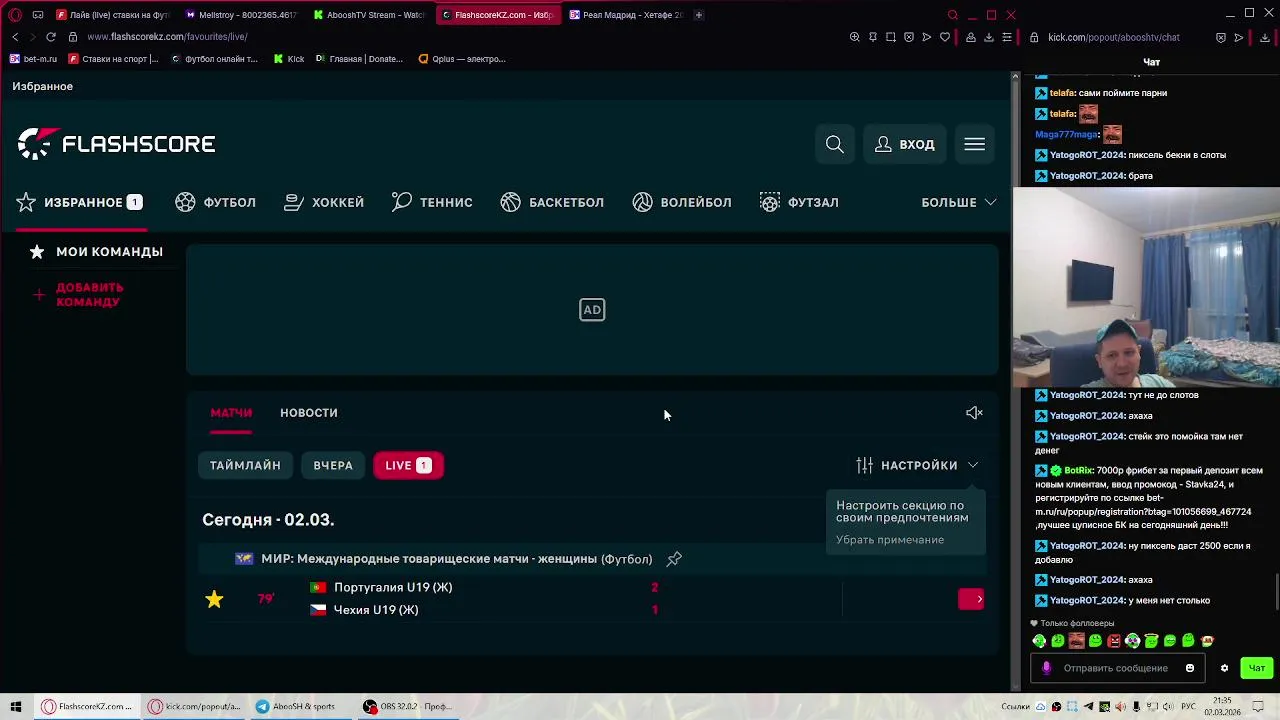Open the Portugal U19 match details arrow
The width and height of the screenshot is (1280, 720).
coord(971,599)
